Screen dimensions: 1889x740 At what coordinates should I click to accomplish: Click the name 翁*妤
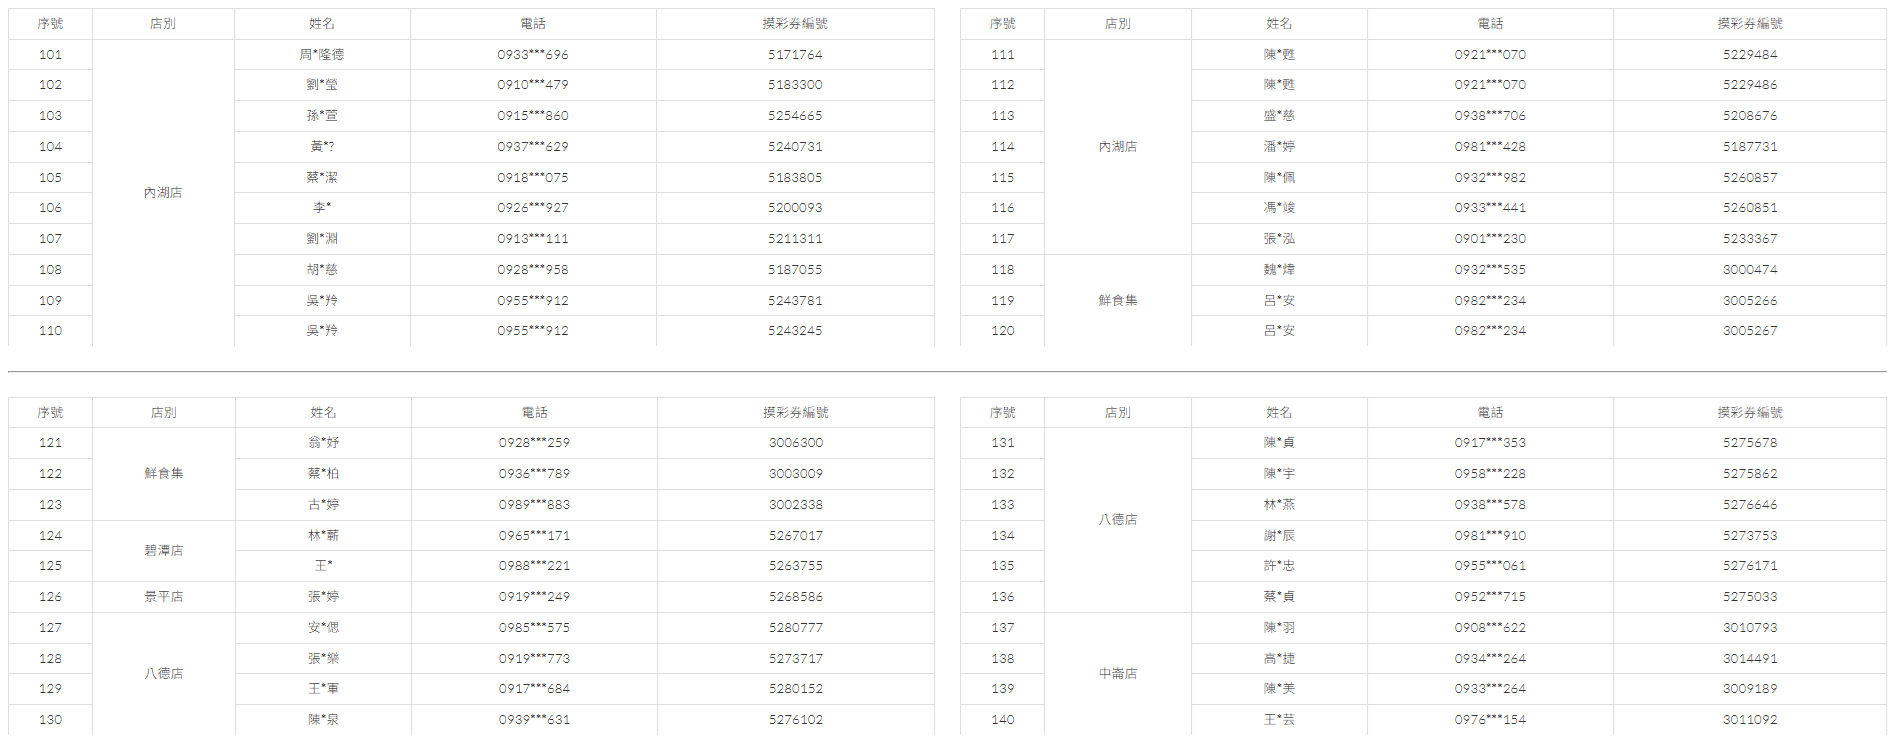(323, 443)
